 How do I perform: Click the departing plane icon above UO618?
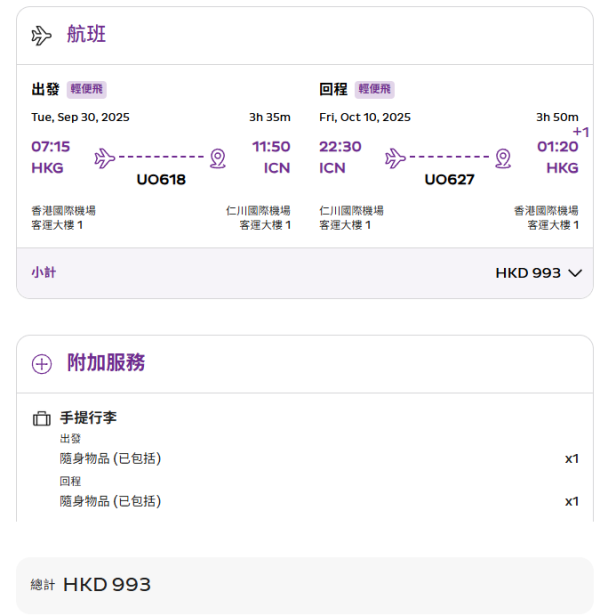pos(105,158)
